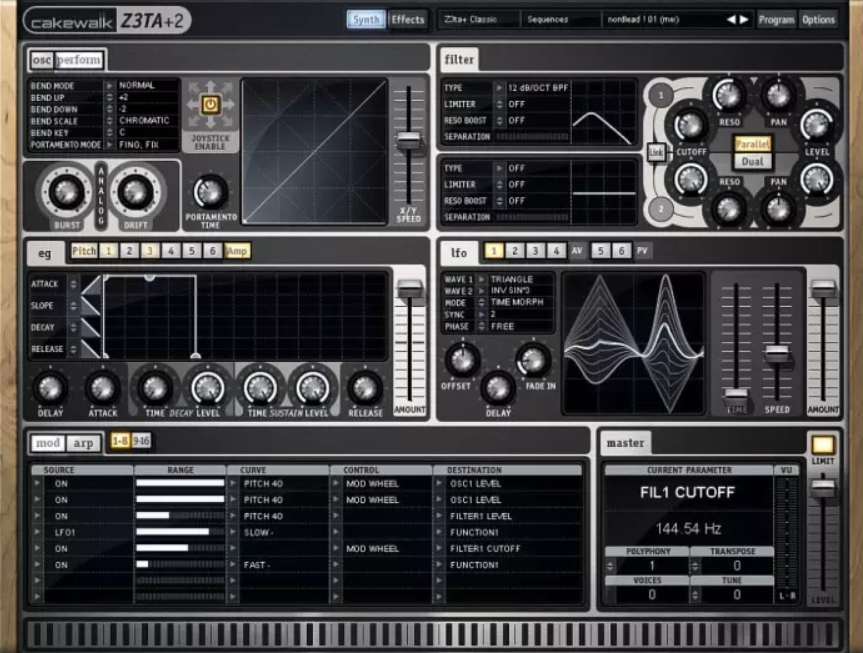
Task: Click the Decay Level knob
Action: click(207, 388)
